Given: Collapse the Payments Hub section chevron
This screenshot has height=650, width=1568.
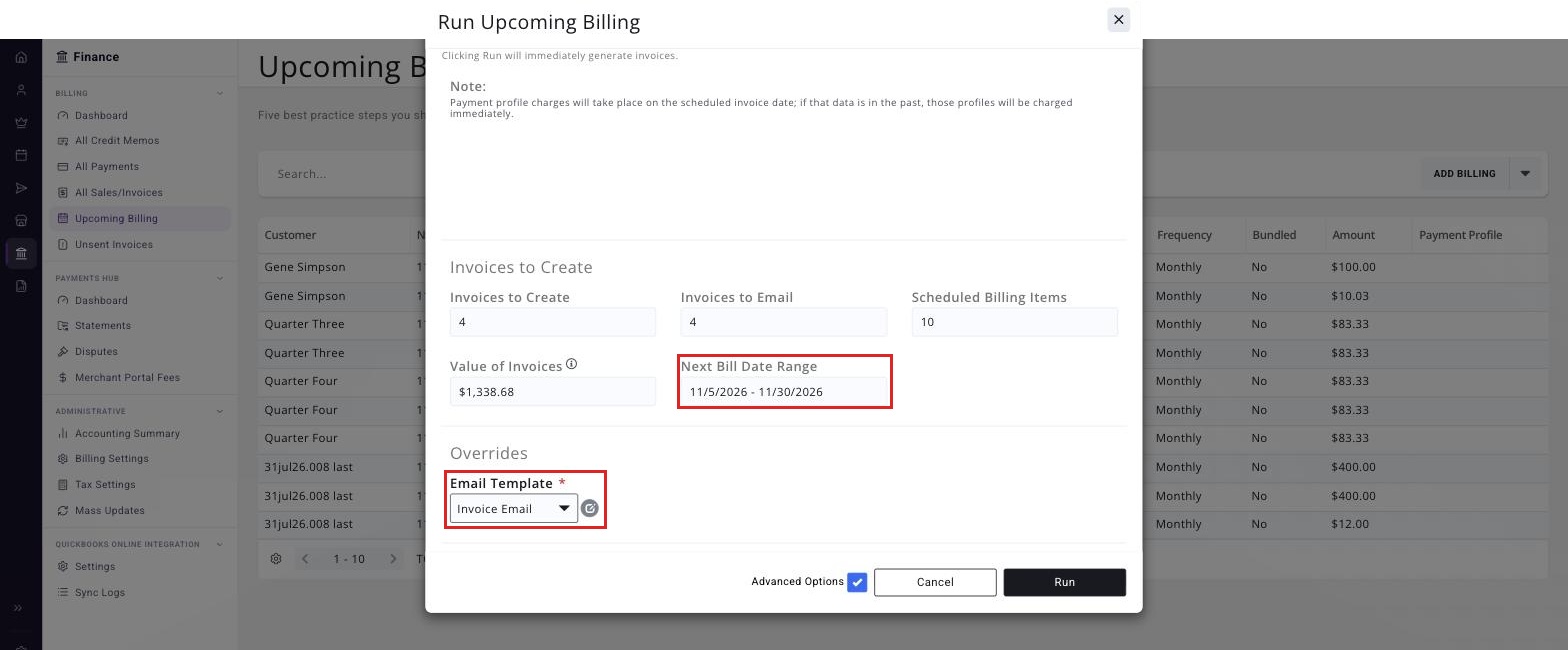Looking at the screenshot, I should tap(220, 278).
